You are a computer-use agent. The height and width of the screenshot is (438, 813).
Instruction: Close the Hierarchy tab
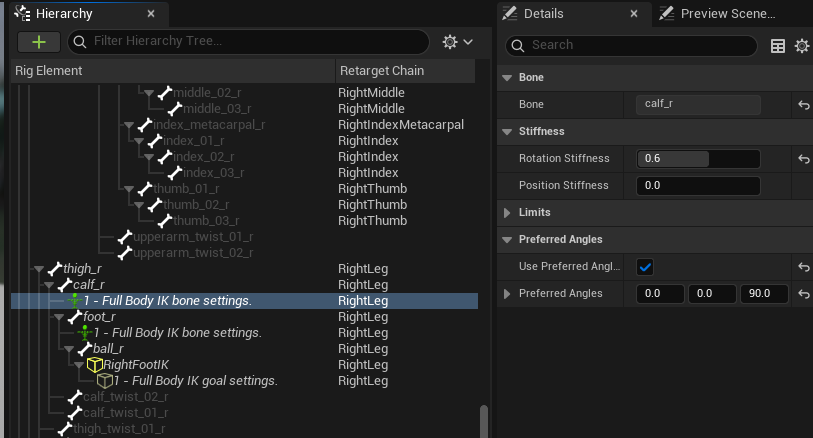click(151, 14)
